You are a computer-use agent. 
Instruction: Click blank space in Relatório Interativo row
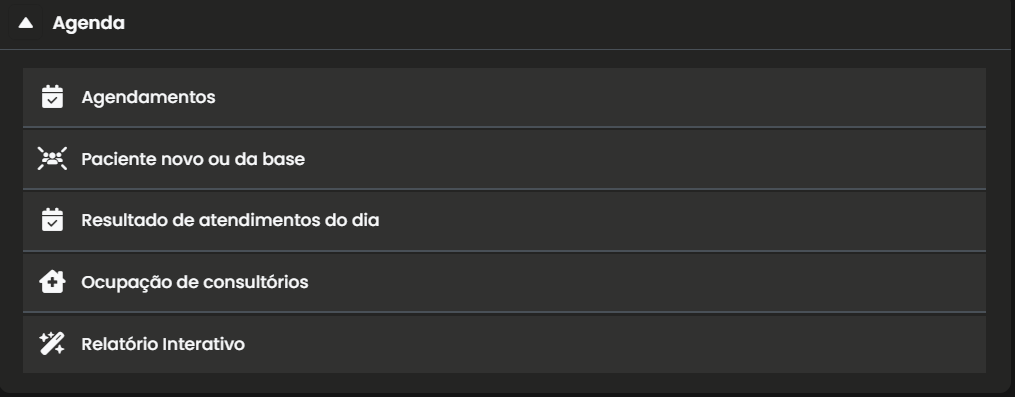coord(615,344)
